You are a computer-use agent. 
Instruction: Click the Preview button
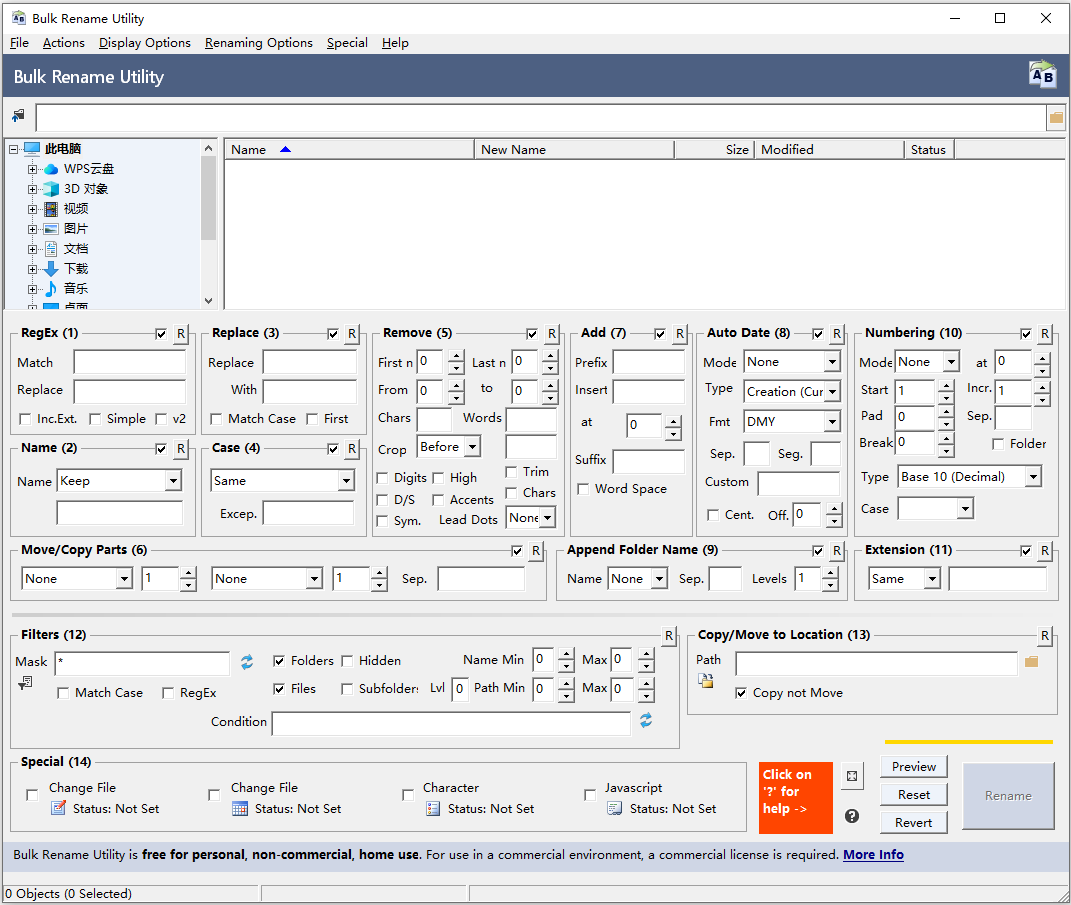click(914, 767)
